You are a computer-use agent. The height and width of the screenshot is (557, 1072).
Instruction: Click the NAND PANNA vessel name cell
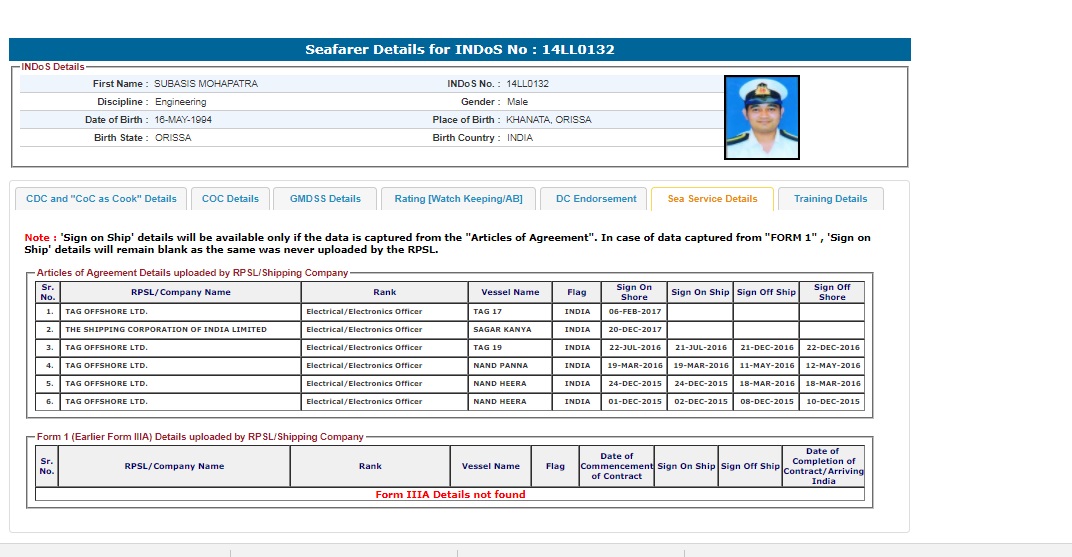click(510, 366)
